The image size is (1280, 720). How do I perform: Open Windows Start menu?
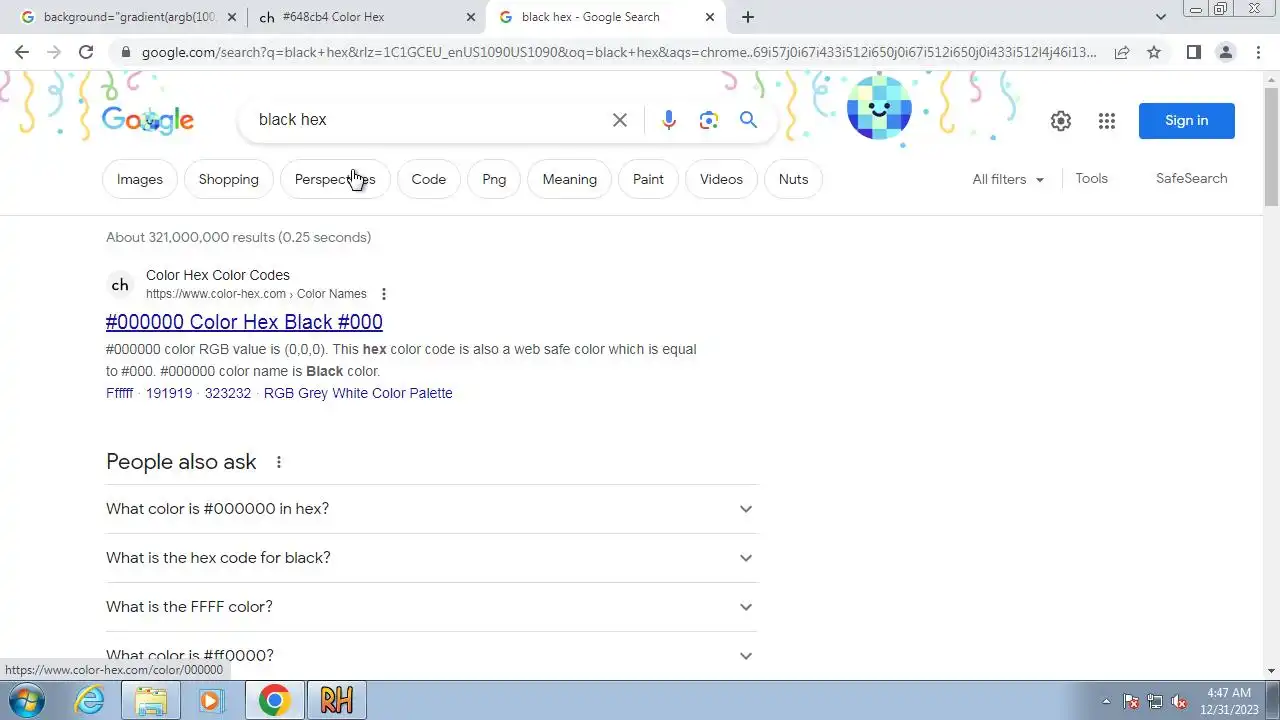click(x=26, y=700)
